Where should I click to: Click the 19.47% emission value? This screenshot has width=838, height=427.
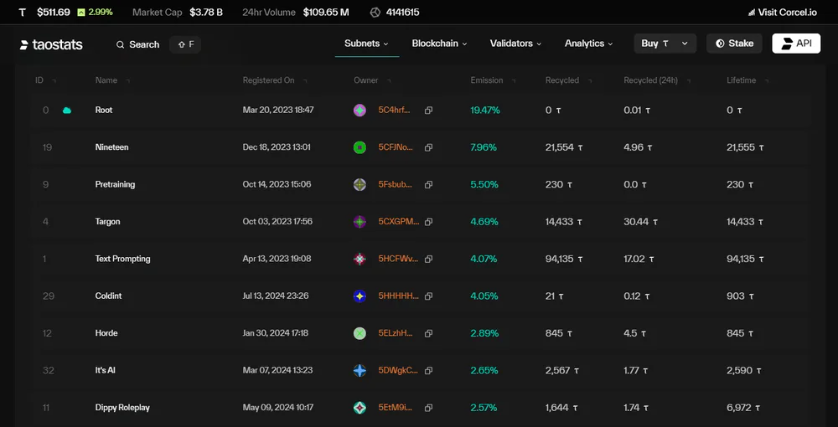485,110
